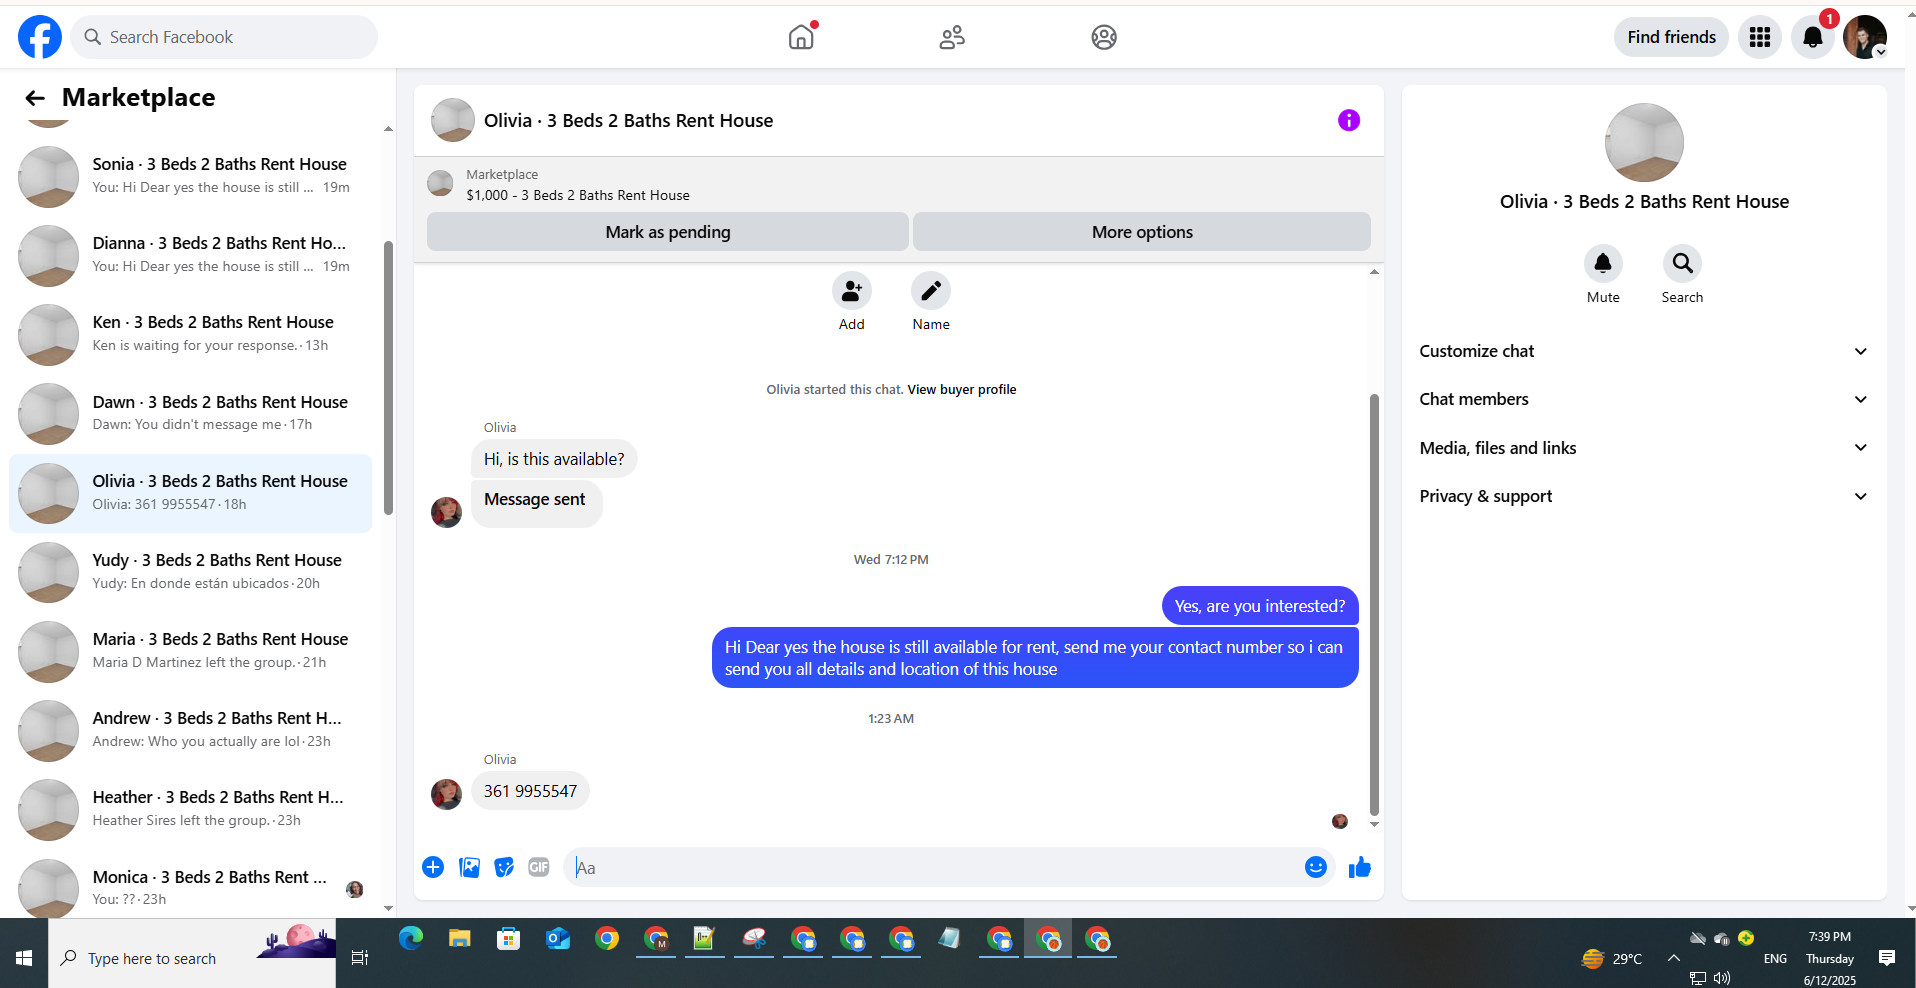
Task: Click the volume icon in system tray
Action: coord(1722,978)
